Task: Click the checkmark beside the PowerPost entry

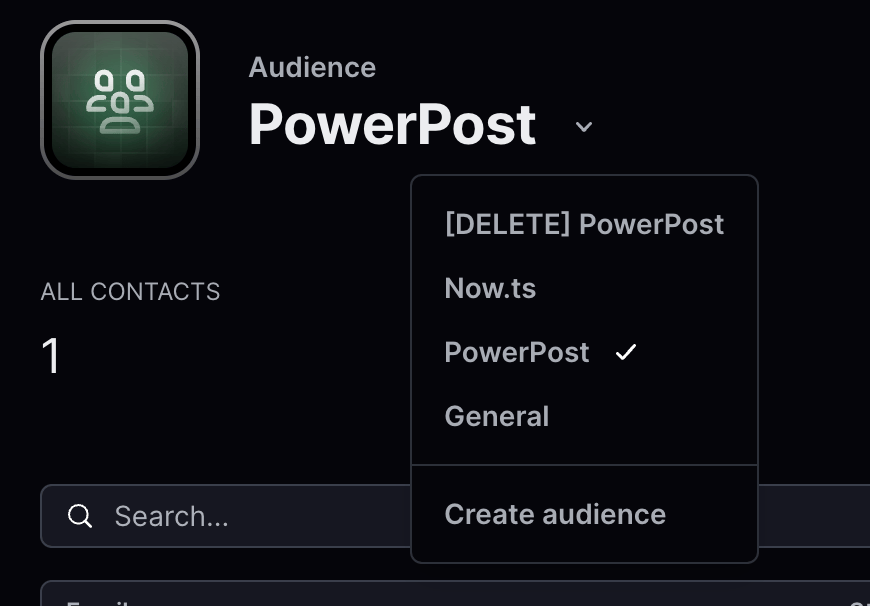Action: tap(626, 352)
